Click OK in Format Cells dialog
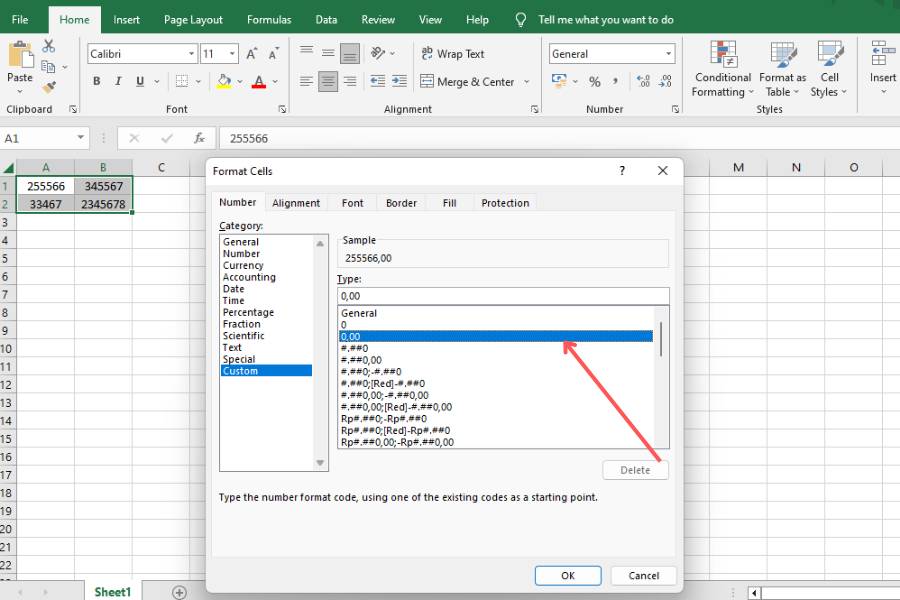Viewport: 900px width, 600px height. (x=568, y=575)
